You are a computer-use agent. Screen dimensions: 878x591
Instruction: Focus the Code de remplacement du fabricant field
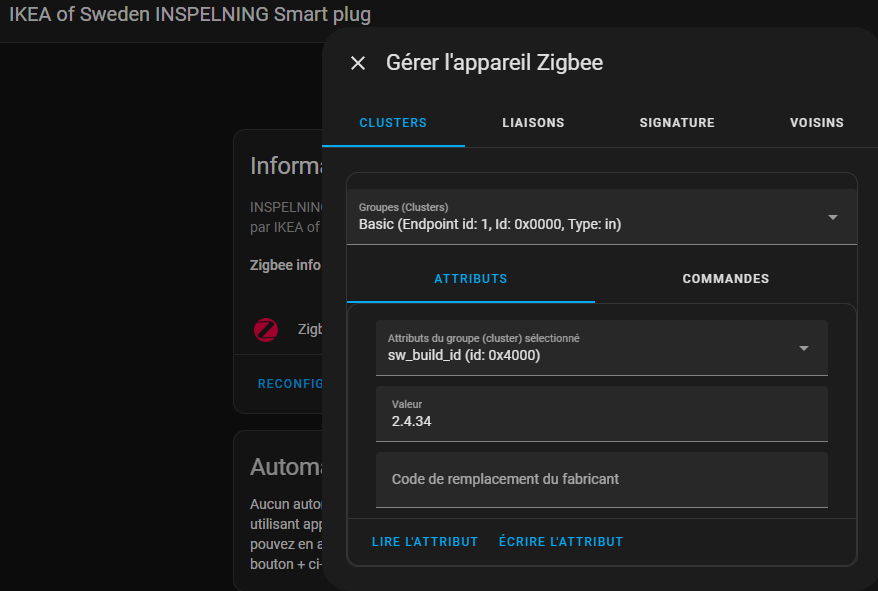click(602, 480)
